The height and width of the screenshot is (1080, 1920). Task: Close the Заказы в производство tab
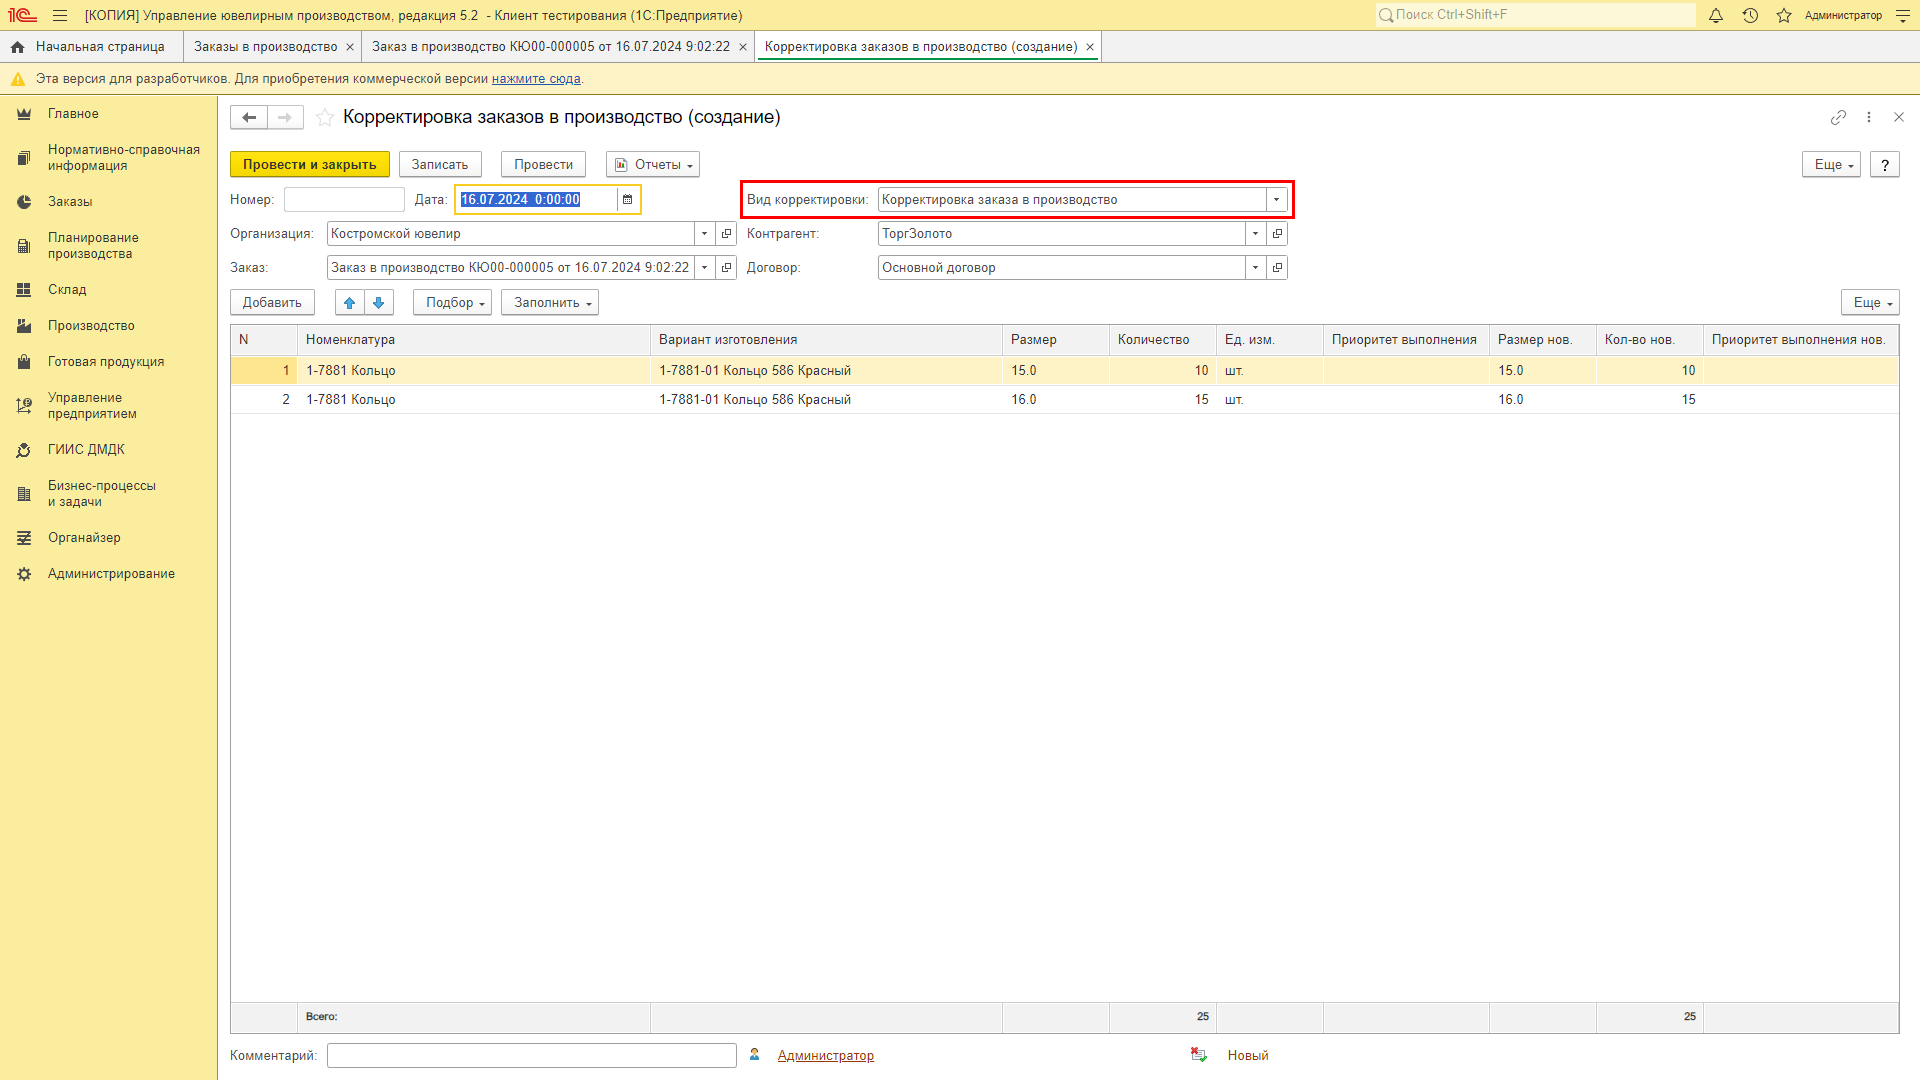click(350, 47)
